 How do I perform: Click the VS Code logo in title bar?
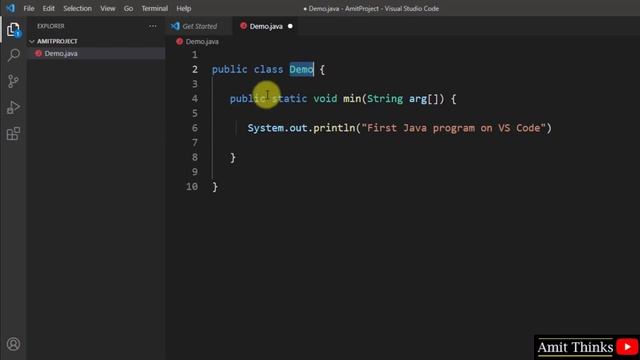pos(10,8)
